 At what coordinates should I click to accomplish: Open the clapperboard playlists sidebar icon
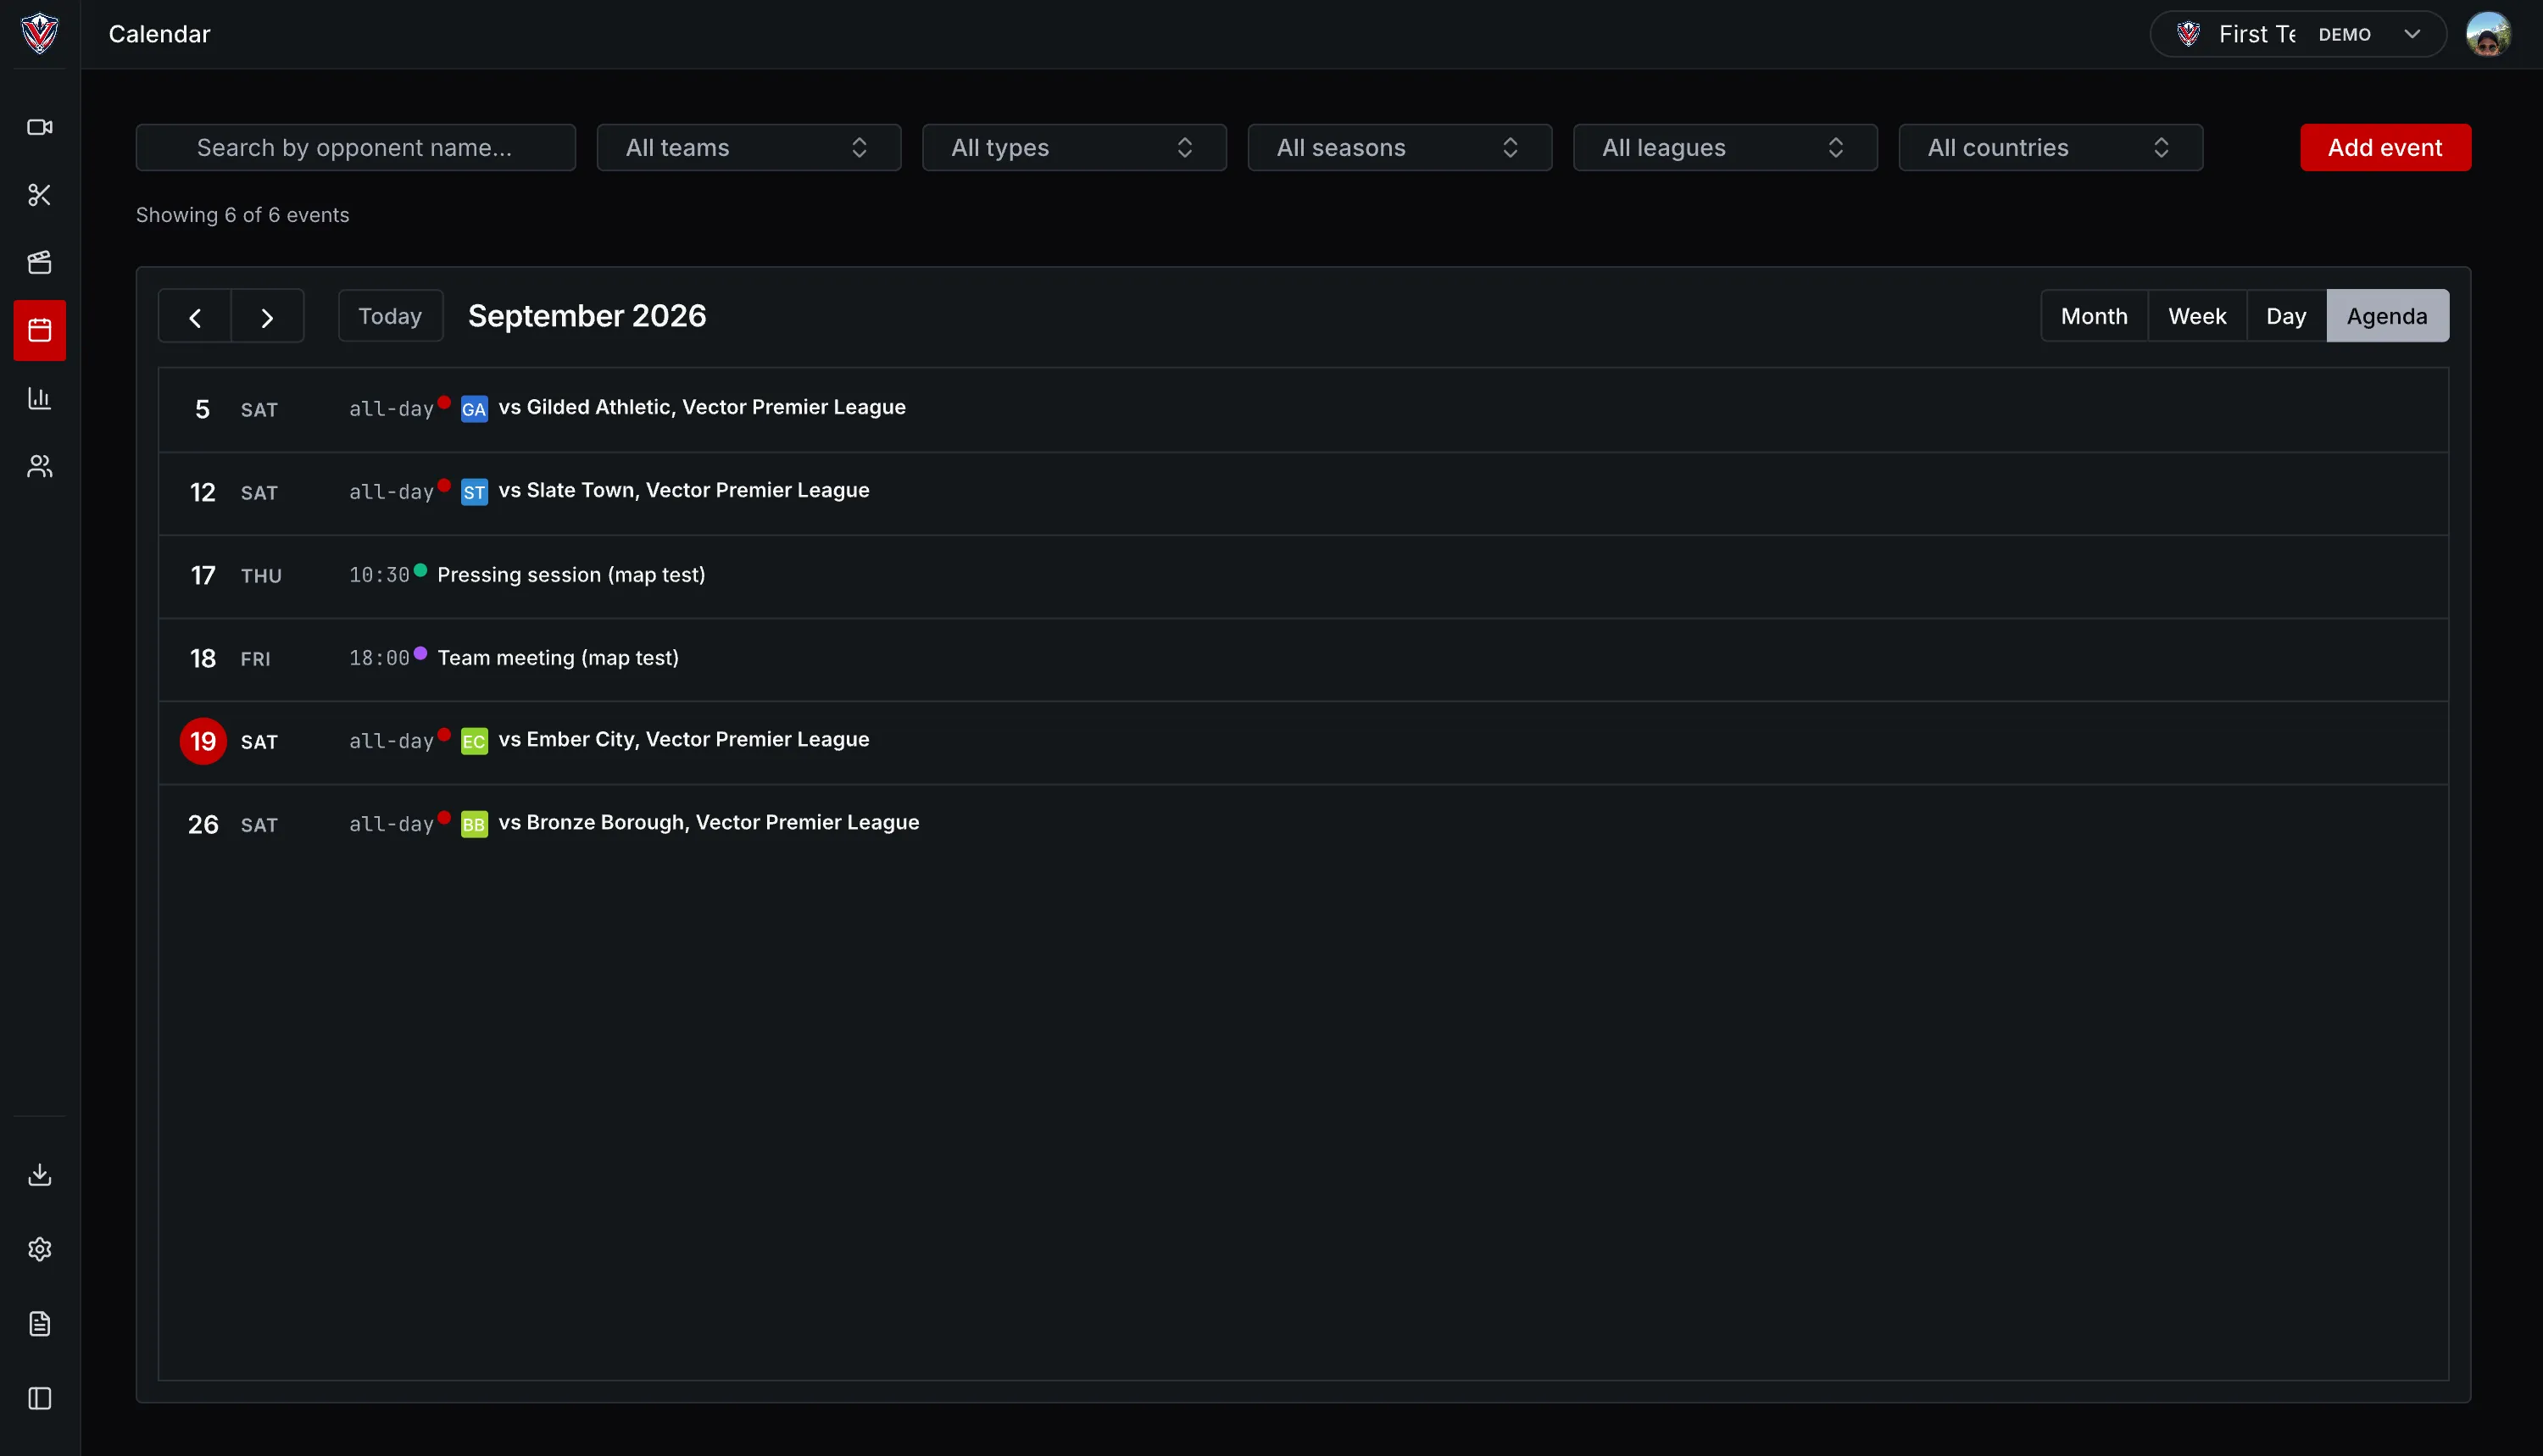tap(40, 263)
